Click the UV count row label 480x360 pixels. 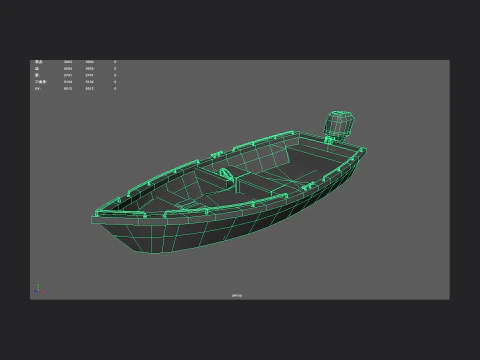click(x=37, y=89)
